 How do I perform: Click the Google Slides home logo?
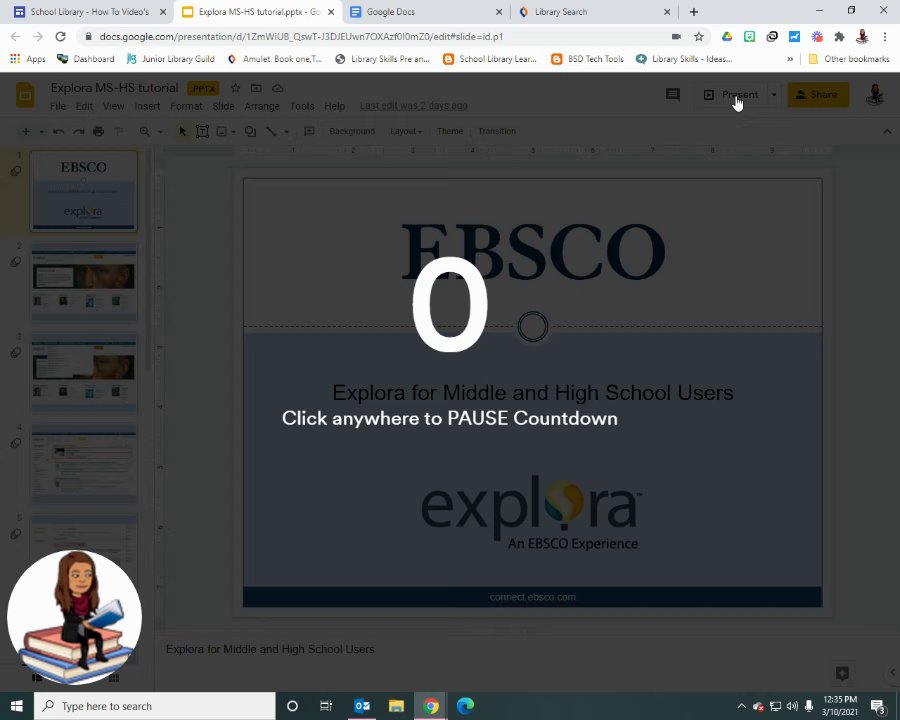tap(25, 95)
